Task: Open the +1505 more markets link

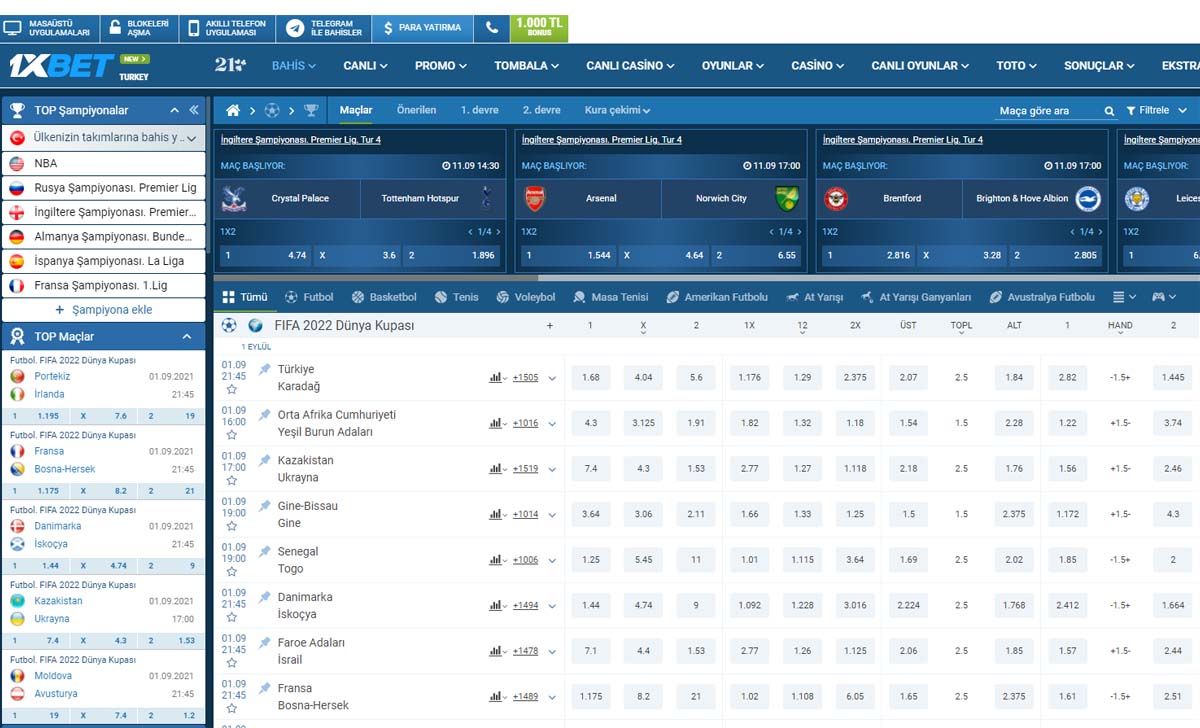Action: pyautogui.click(x=525, y=378)
